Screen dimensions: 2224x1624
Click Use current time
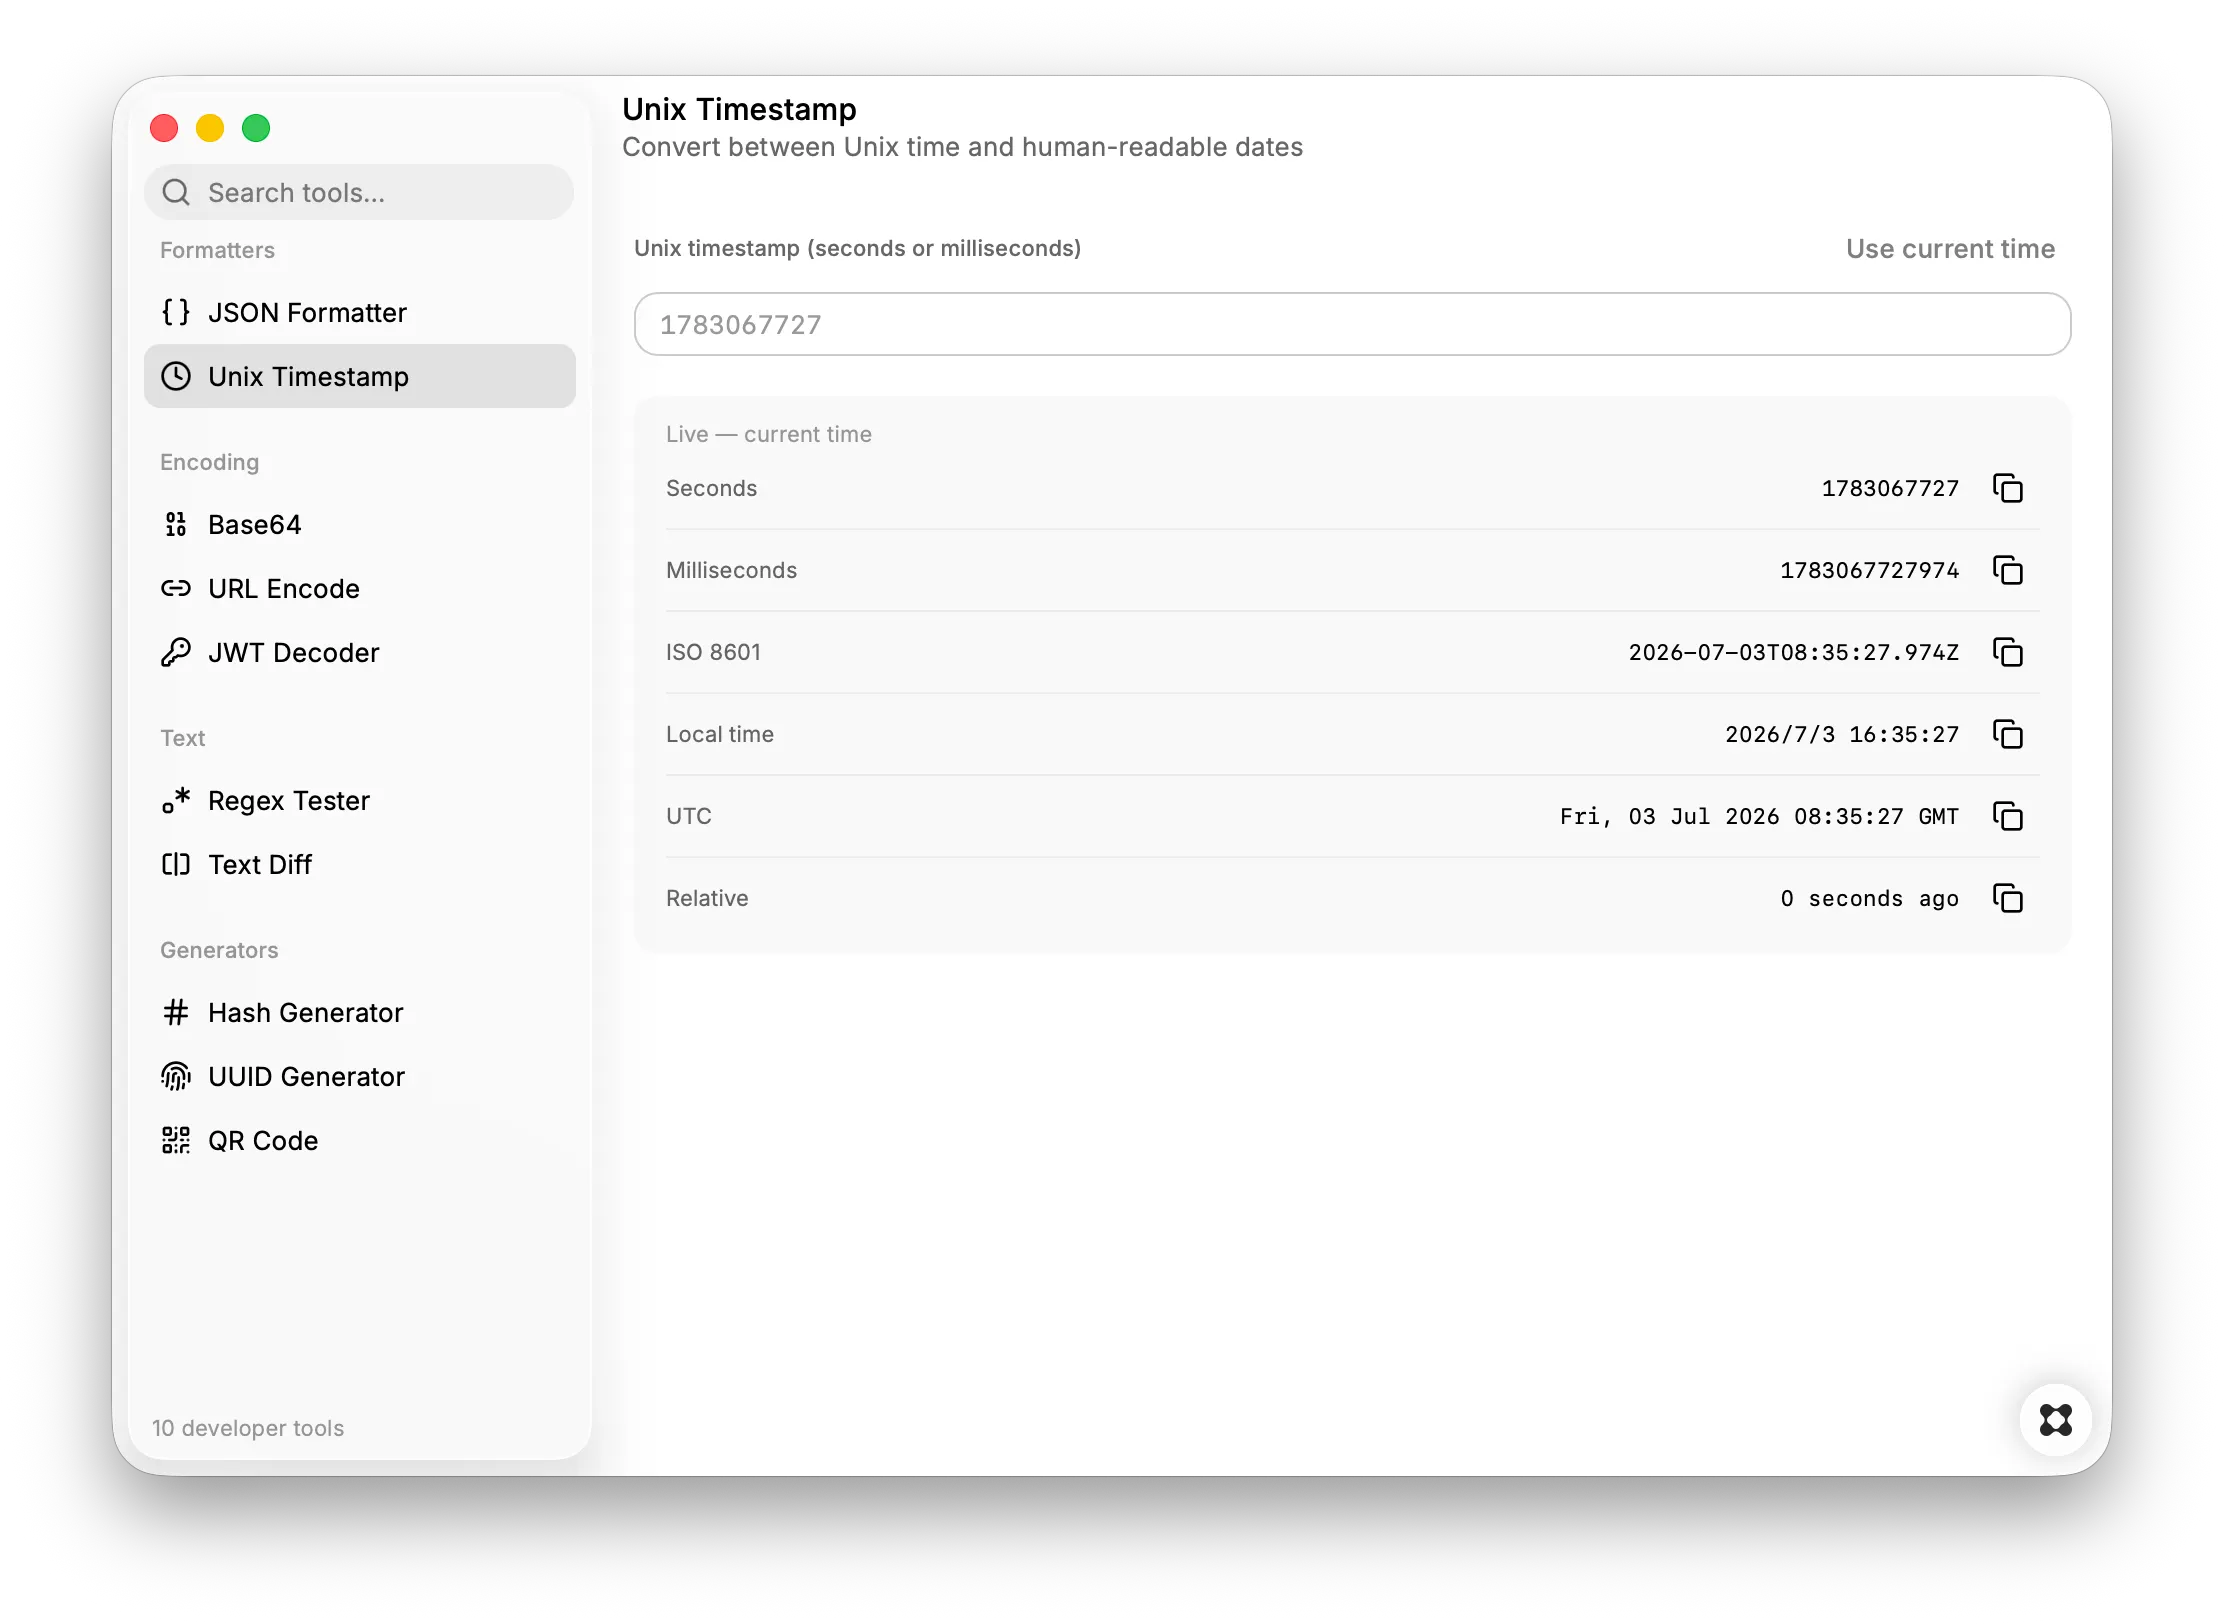click(x=1950, y=248)
